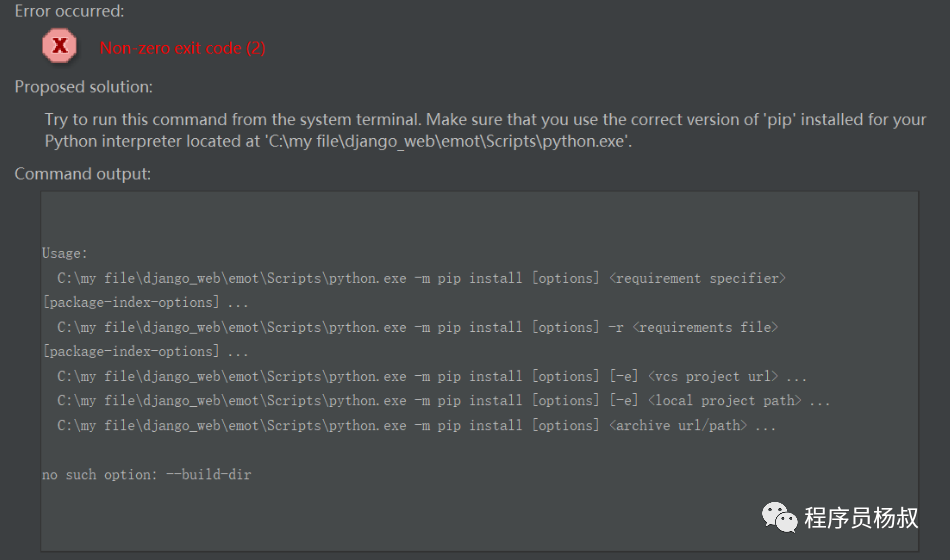Click the 'no such option: --build-dir' error line
Viewport: 950px width, 560px height.
(x=146, y=474)
